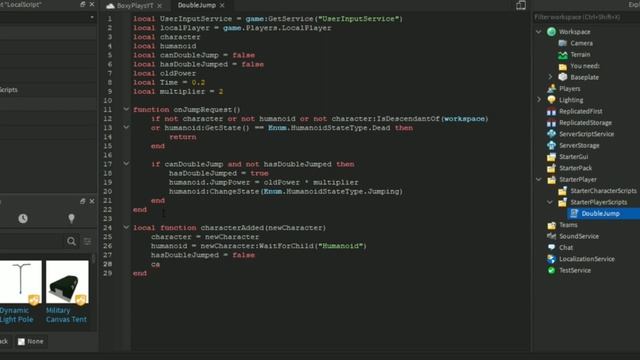Click the toolbox search magnifier icon
The width and height of the screenshot is (640, 360).
[x=71, y=242]
